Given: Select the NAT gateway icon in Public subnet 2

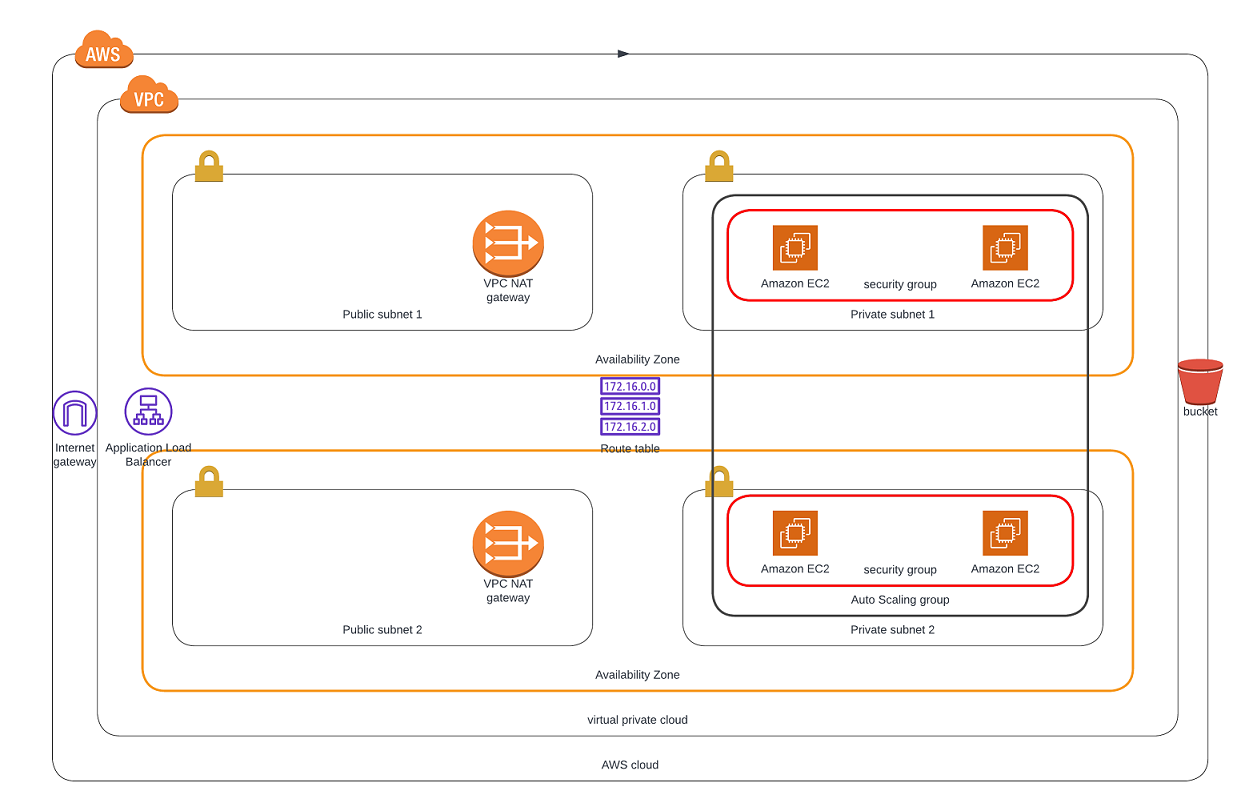Looking at the screenshot, I should pyautogui.click(x=508, y=544).
